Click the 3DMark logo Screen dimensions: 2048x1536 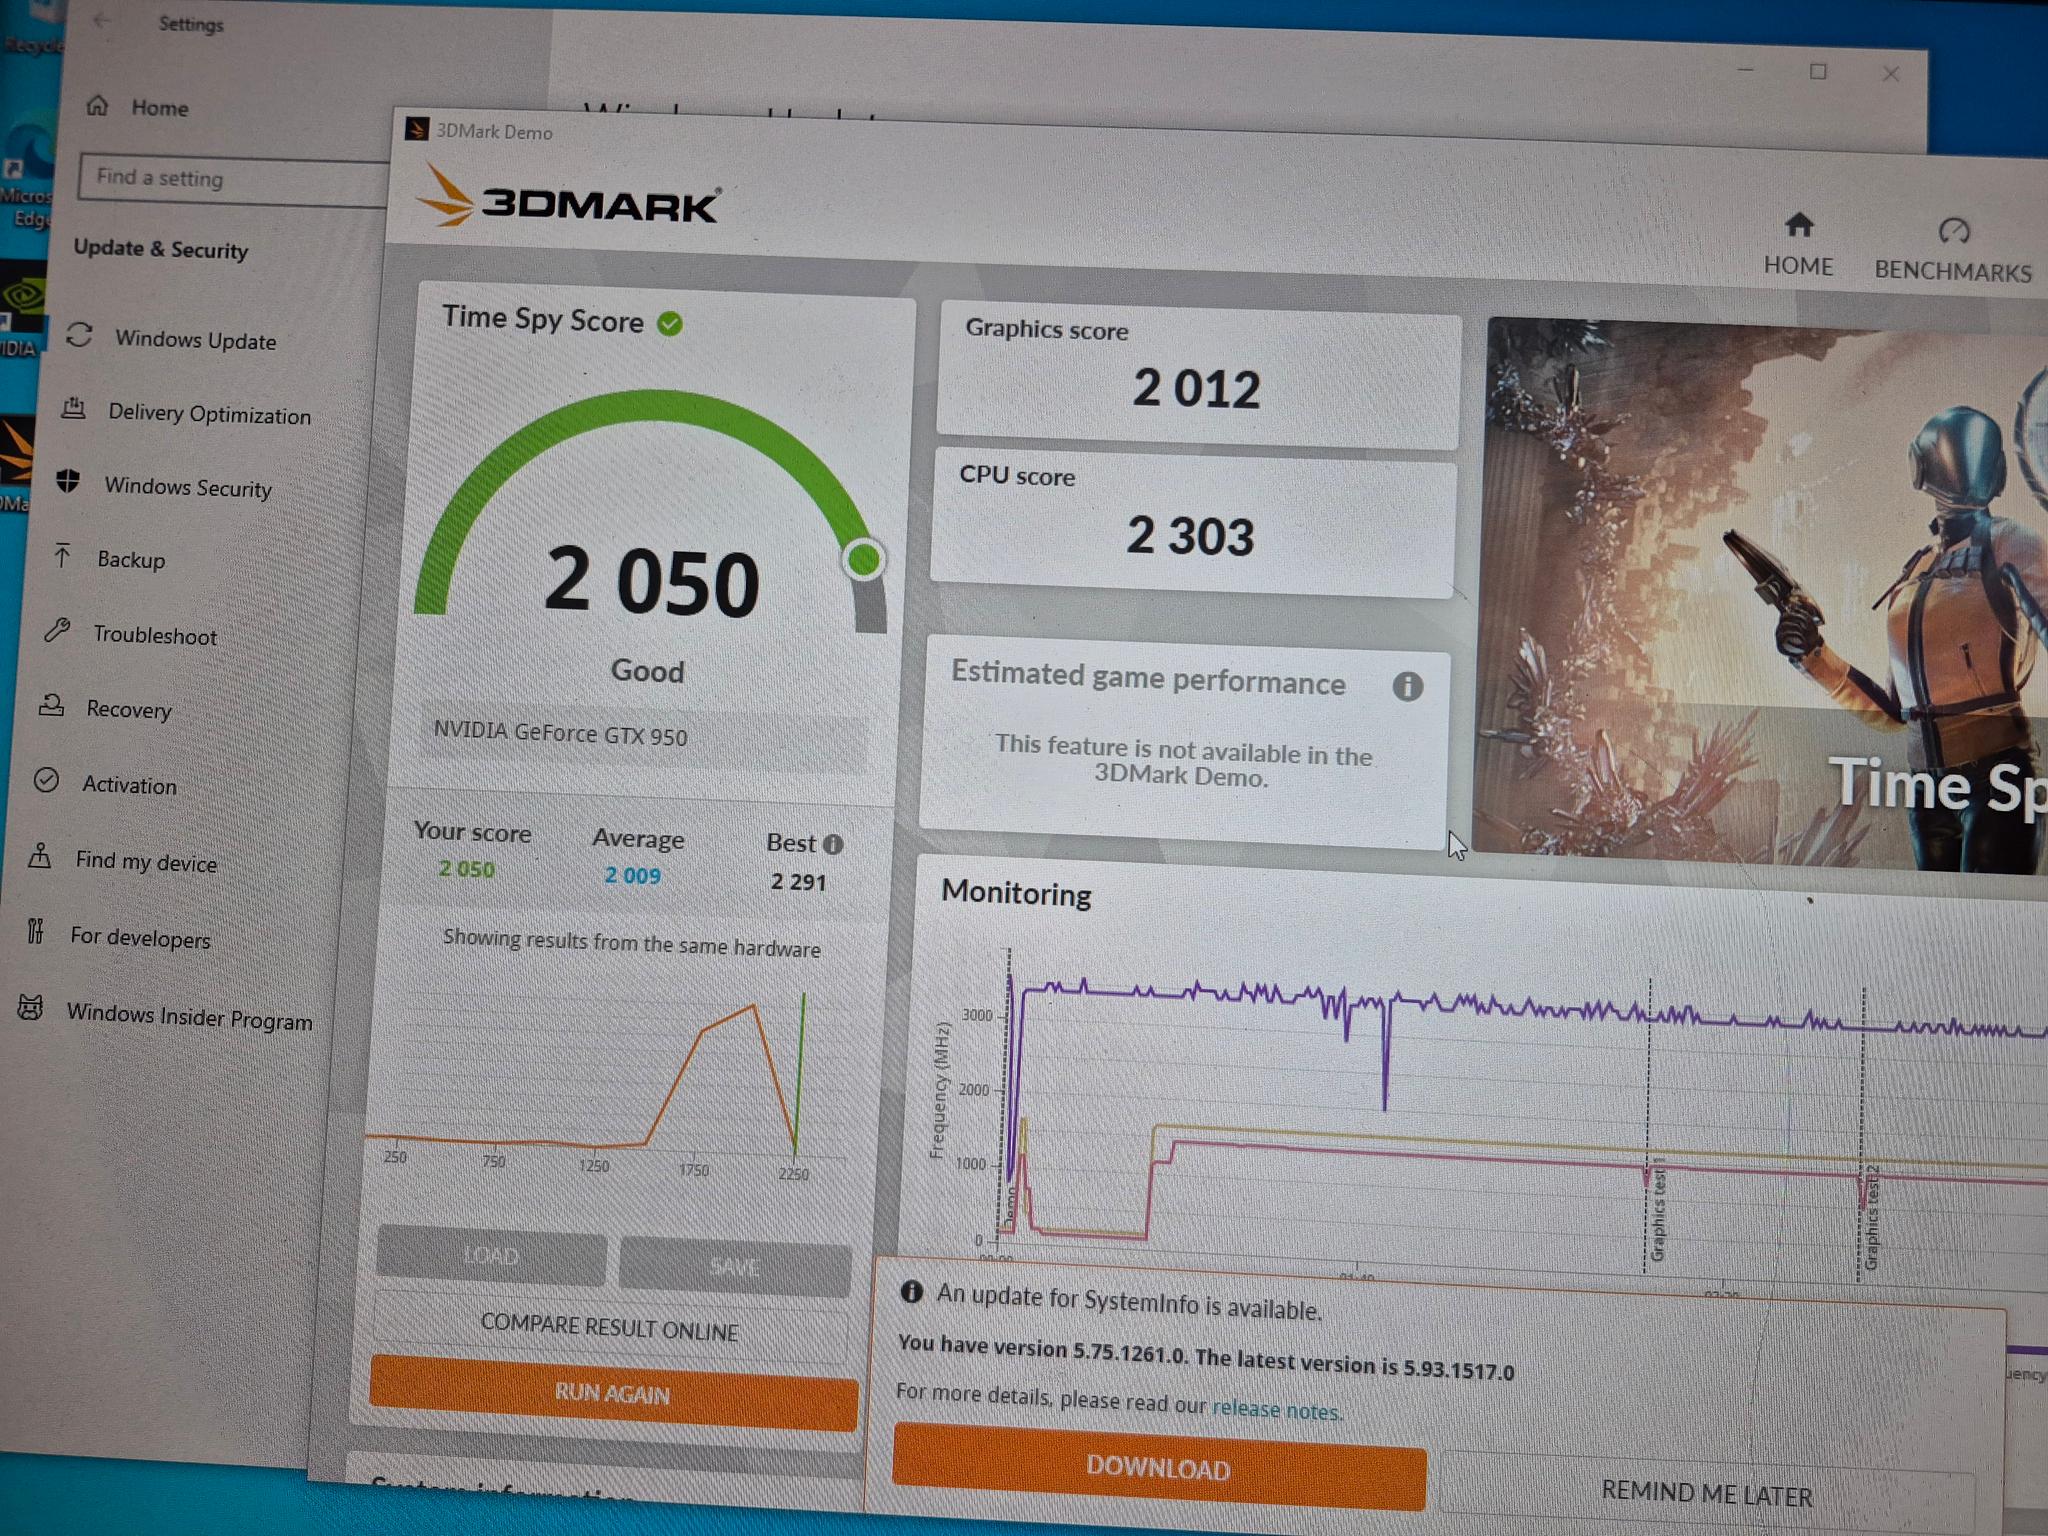(x=568, y=198)
